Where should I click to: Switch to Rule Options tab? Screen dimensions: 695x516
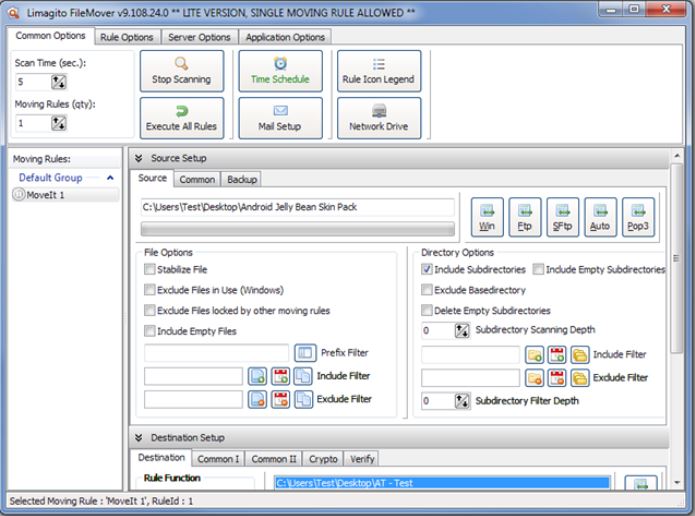point(127,37)
